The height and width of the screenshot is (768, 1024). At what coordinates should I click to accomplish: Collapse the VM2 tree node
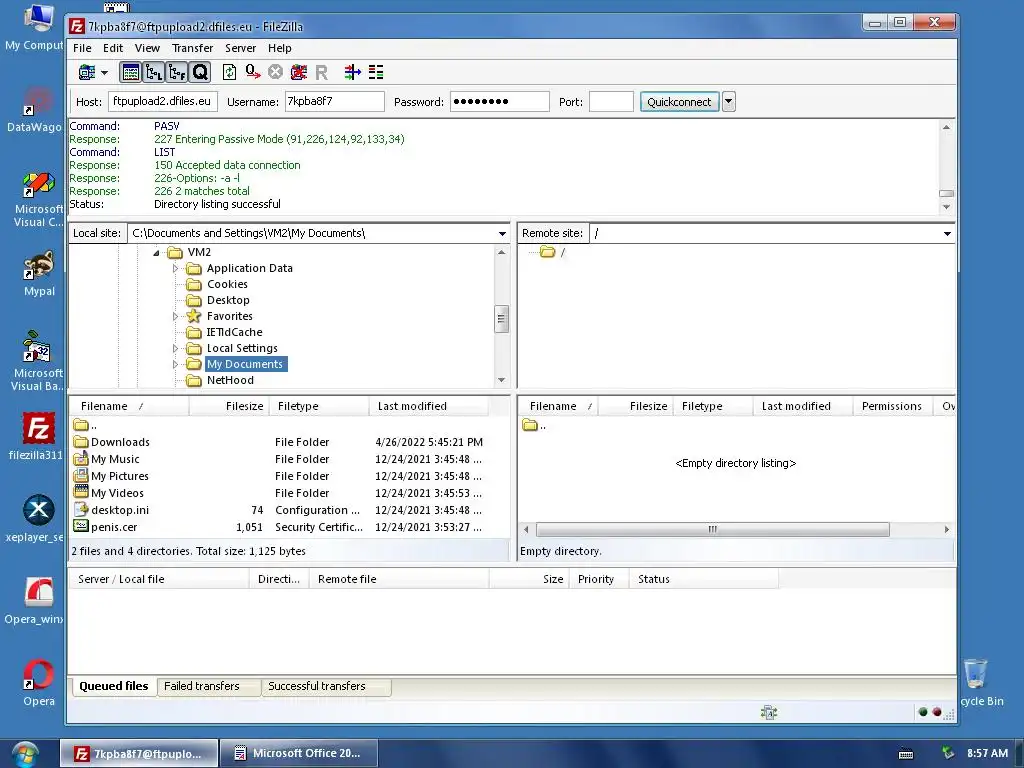(156, 253)
